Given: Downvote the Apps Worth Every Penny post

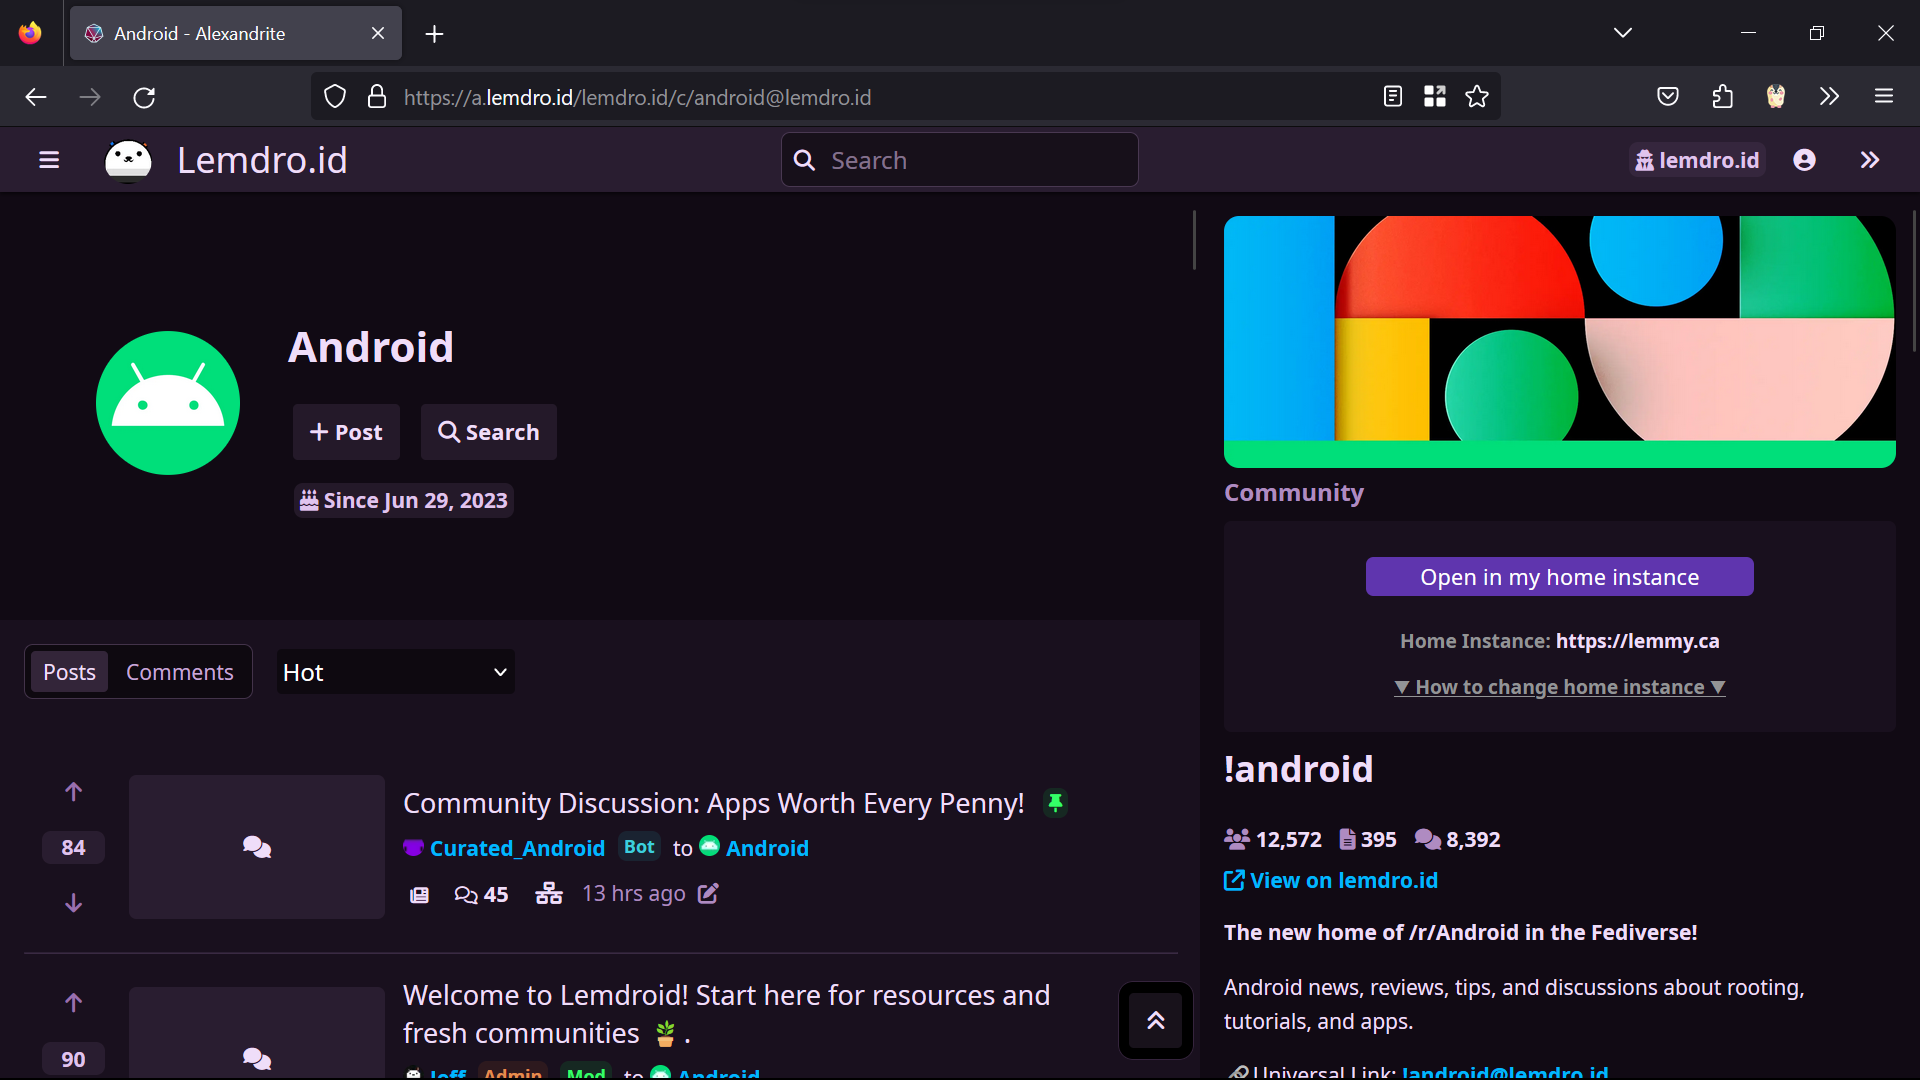Looking at the screenshot, I should [73, 903].
